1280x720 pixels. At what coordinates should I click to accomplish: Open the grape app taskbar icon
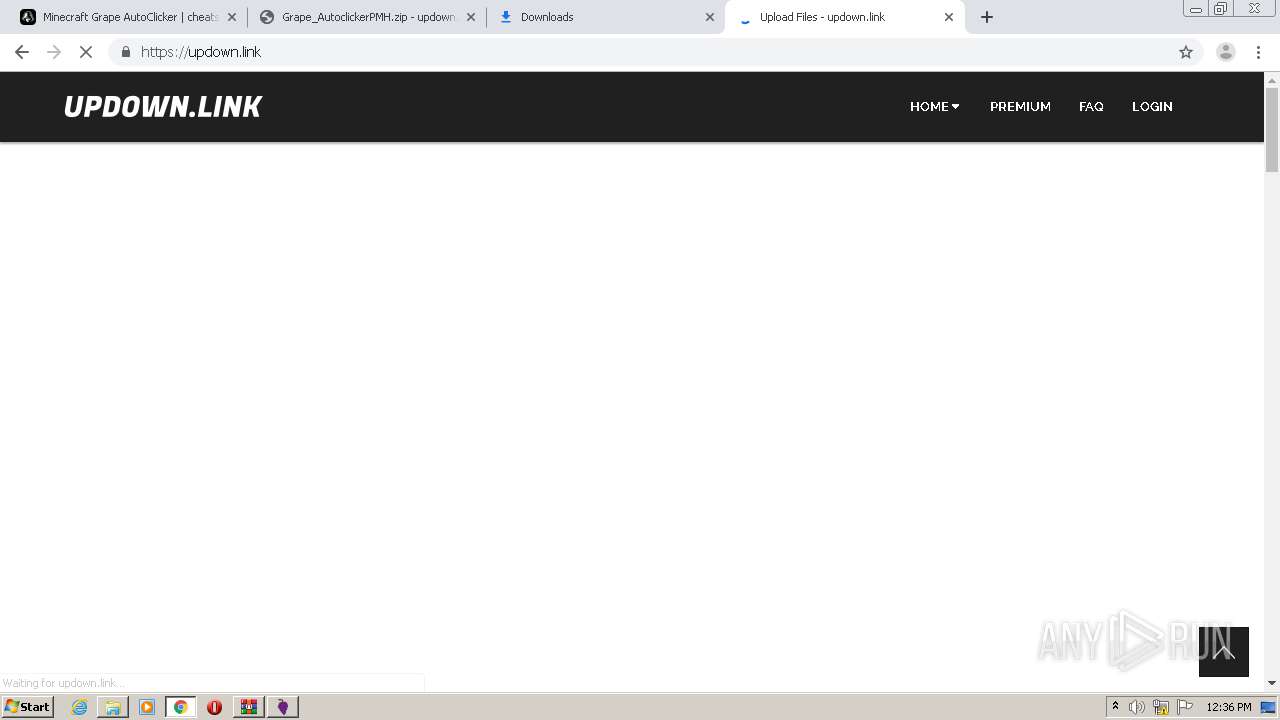point(283,707)
